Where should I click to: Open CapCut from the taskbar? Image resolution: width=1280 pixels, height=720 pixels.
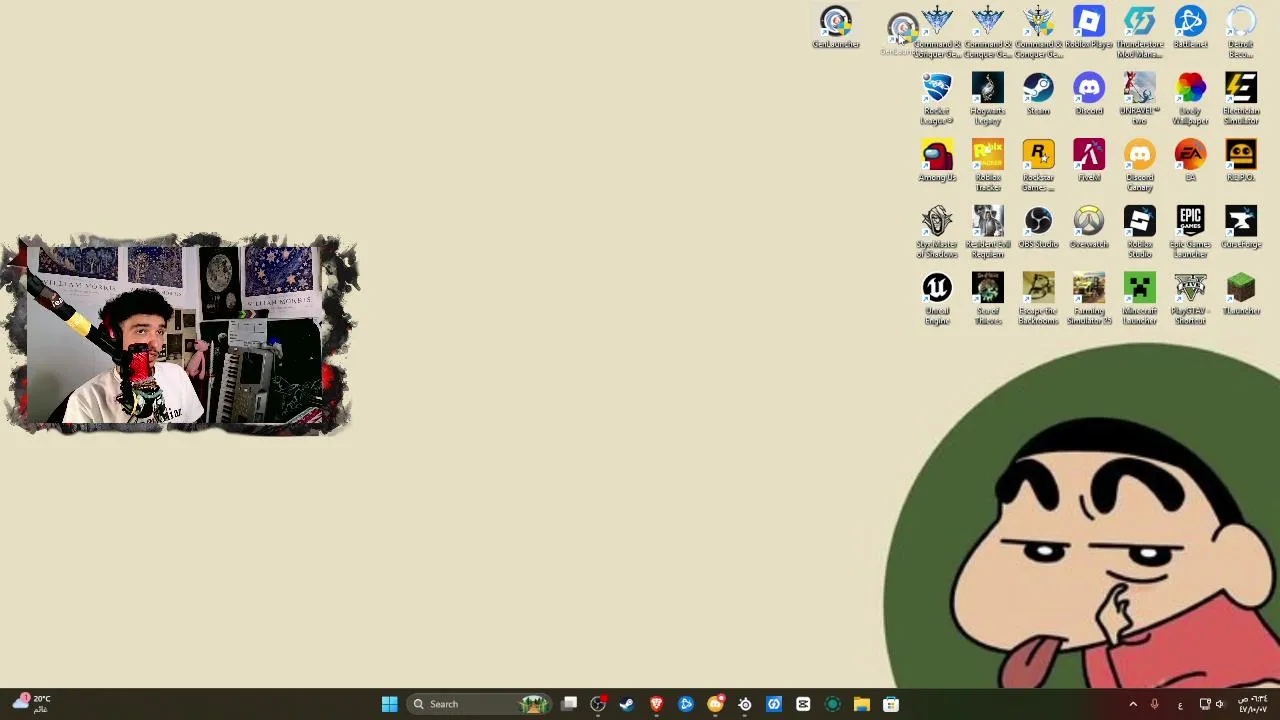coord(803,704)
